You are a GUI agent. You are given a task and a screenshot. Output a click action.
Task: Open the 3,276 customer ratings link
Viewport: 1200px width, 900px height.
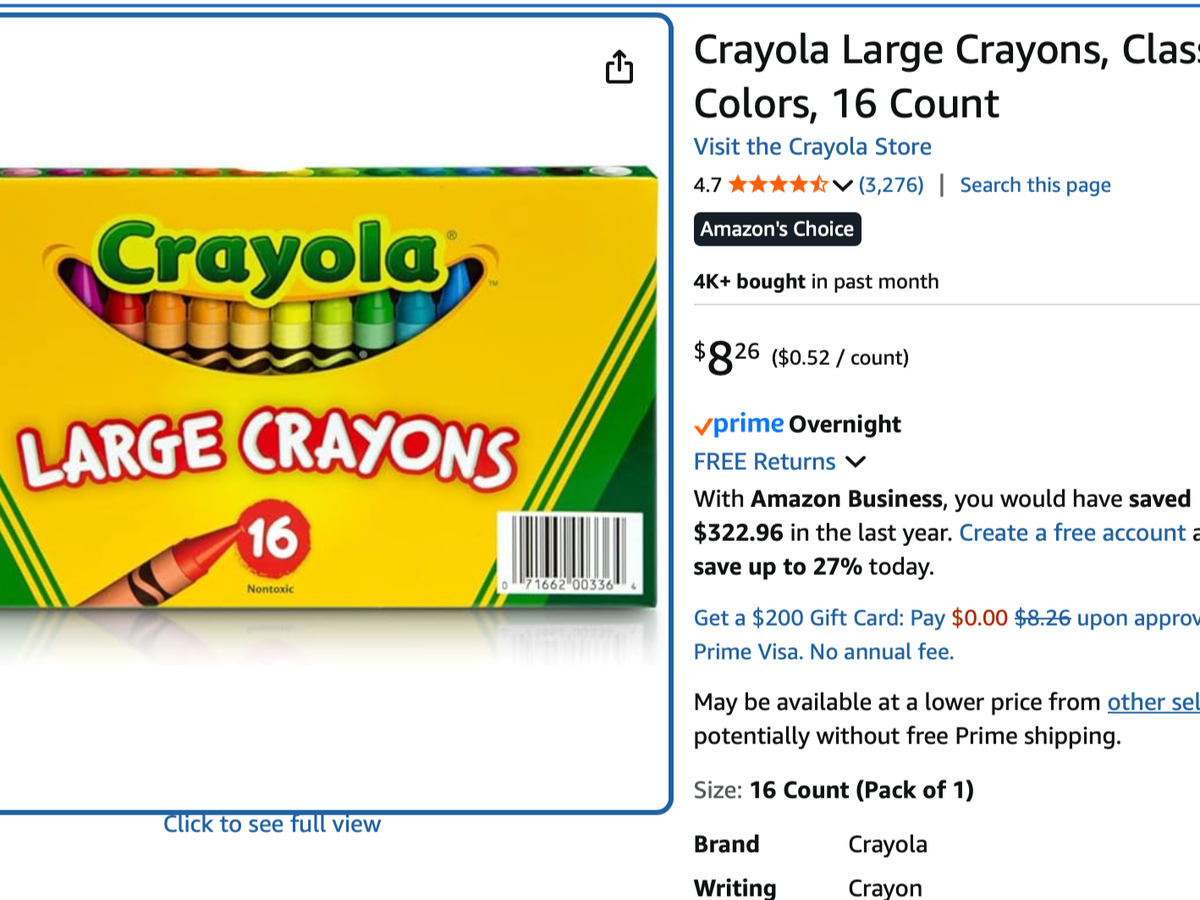(891, 185)
